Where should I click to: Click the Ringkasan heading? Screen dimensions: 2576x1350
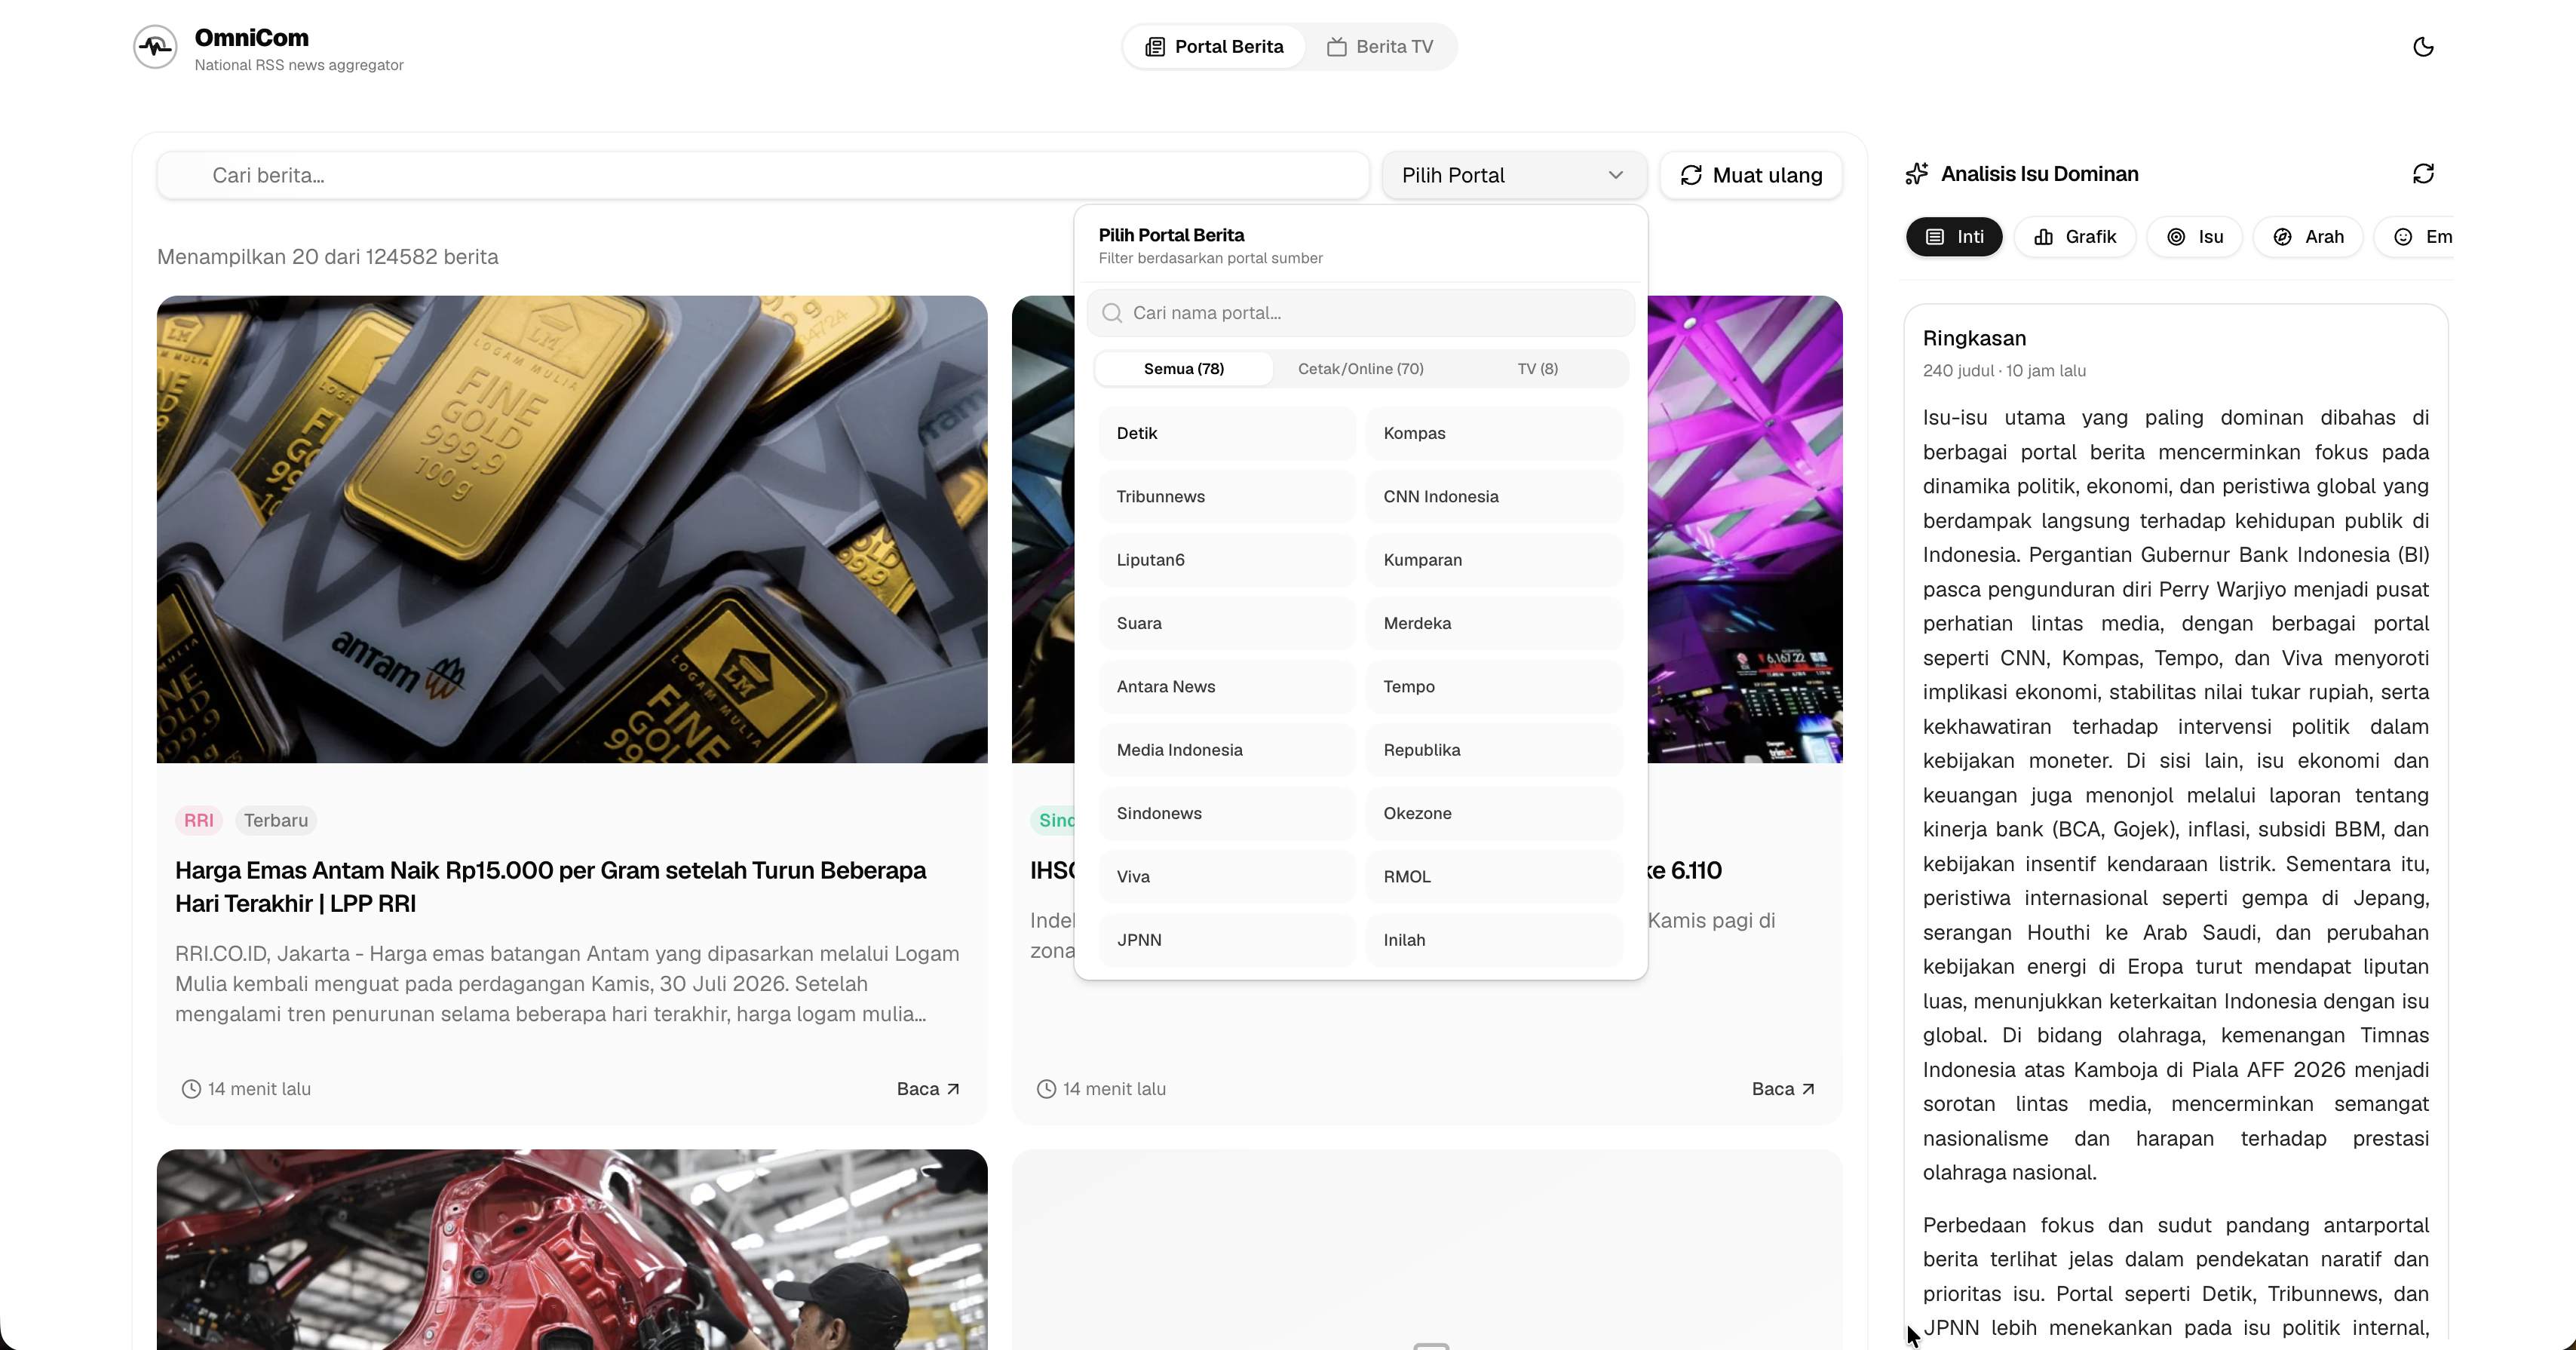[1974, 339]
